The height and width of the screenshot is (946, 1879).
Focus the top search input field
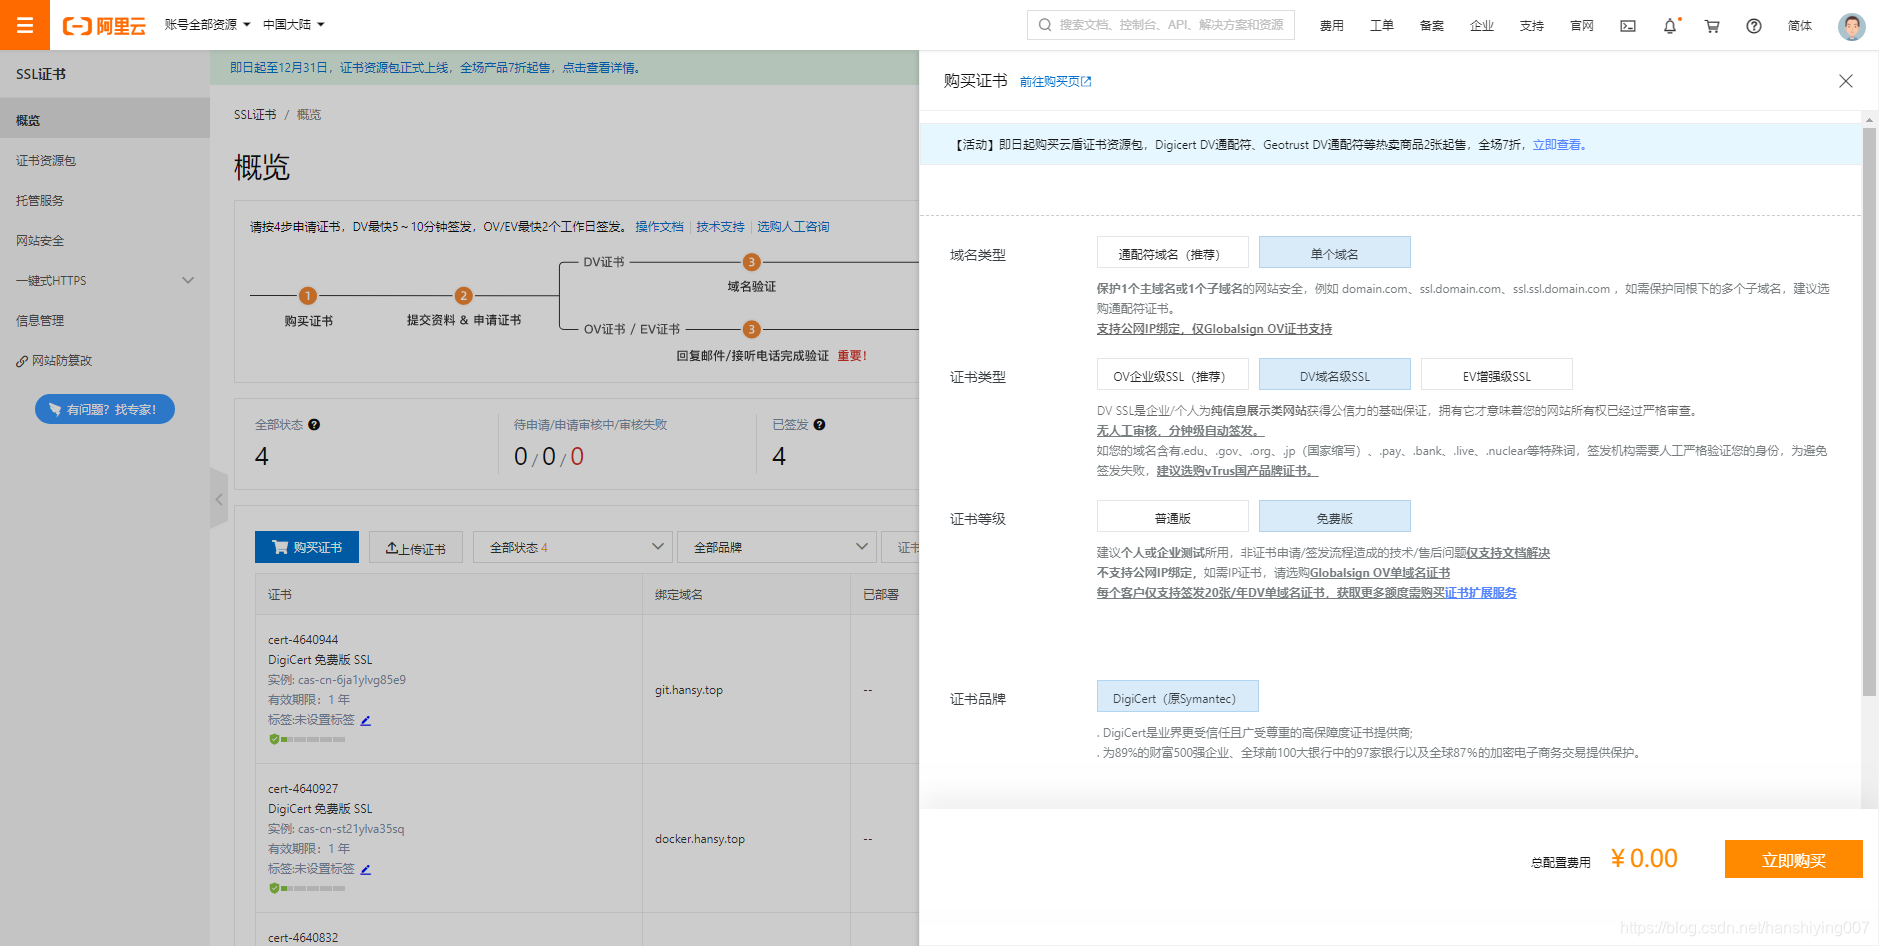coord(1161,25)
